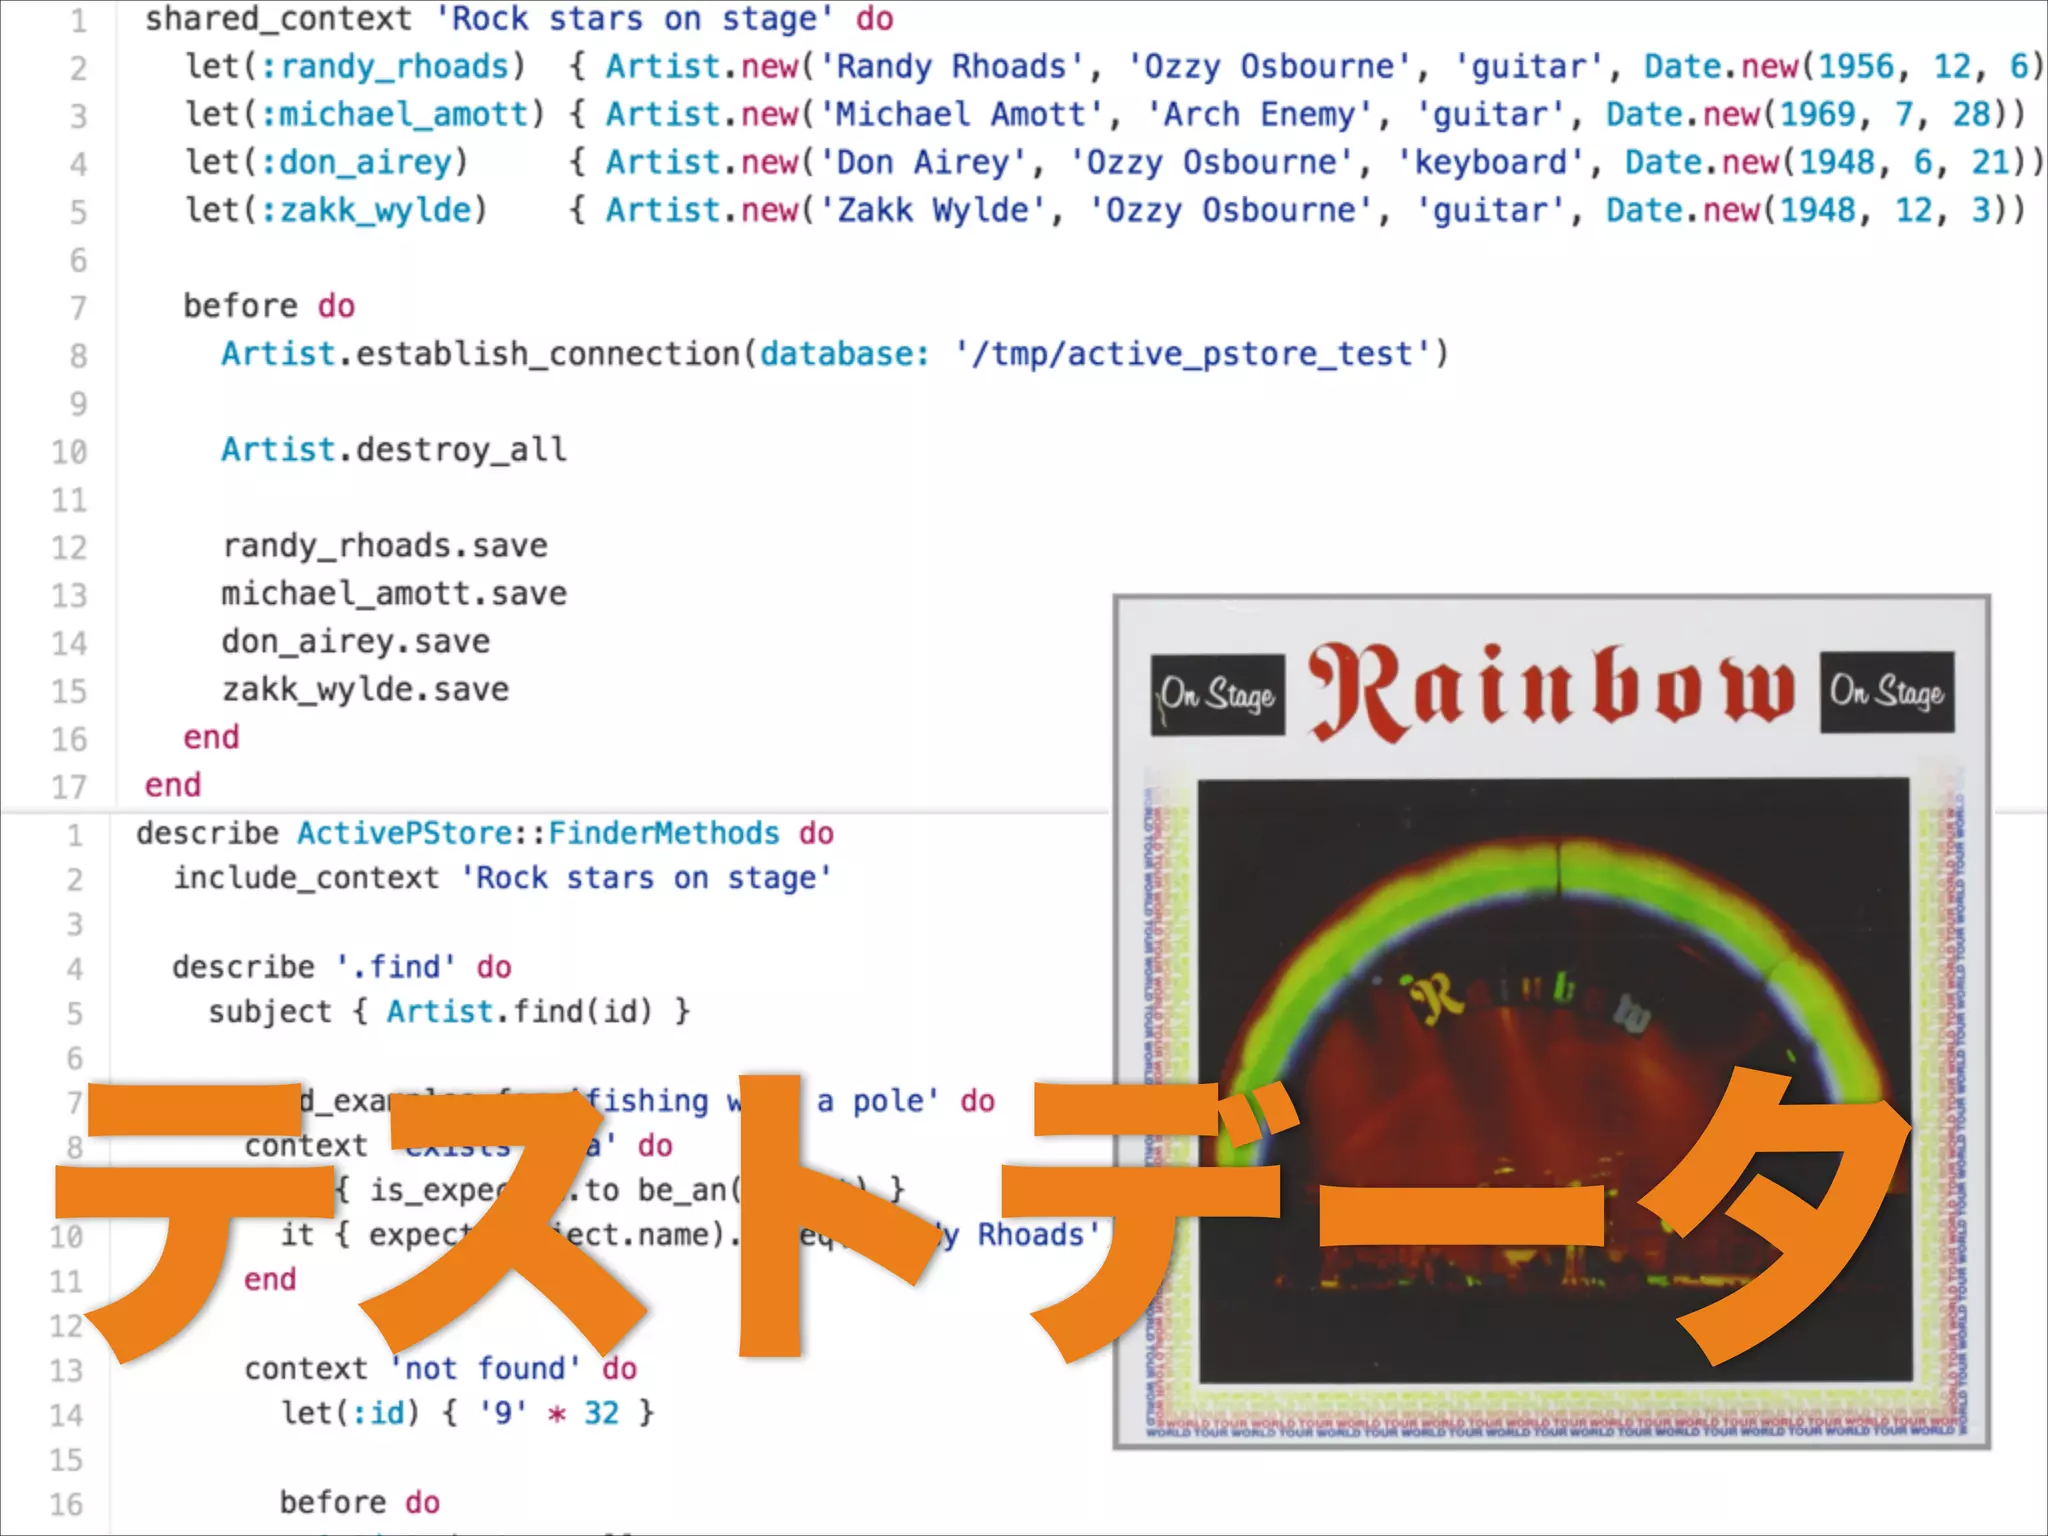Click 'Artist.establish_connection' call

pyautogui.click(x=480, y=354)
